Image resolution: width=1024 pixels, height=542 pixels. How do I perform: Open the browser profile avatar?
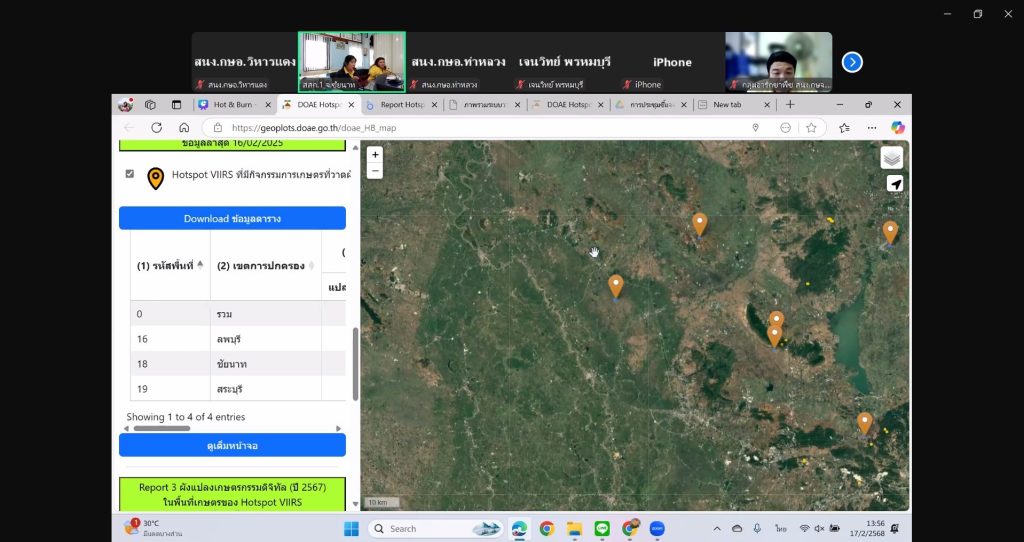(x=126, y=104)
